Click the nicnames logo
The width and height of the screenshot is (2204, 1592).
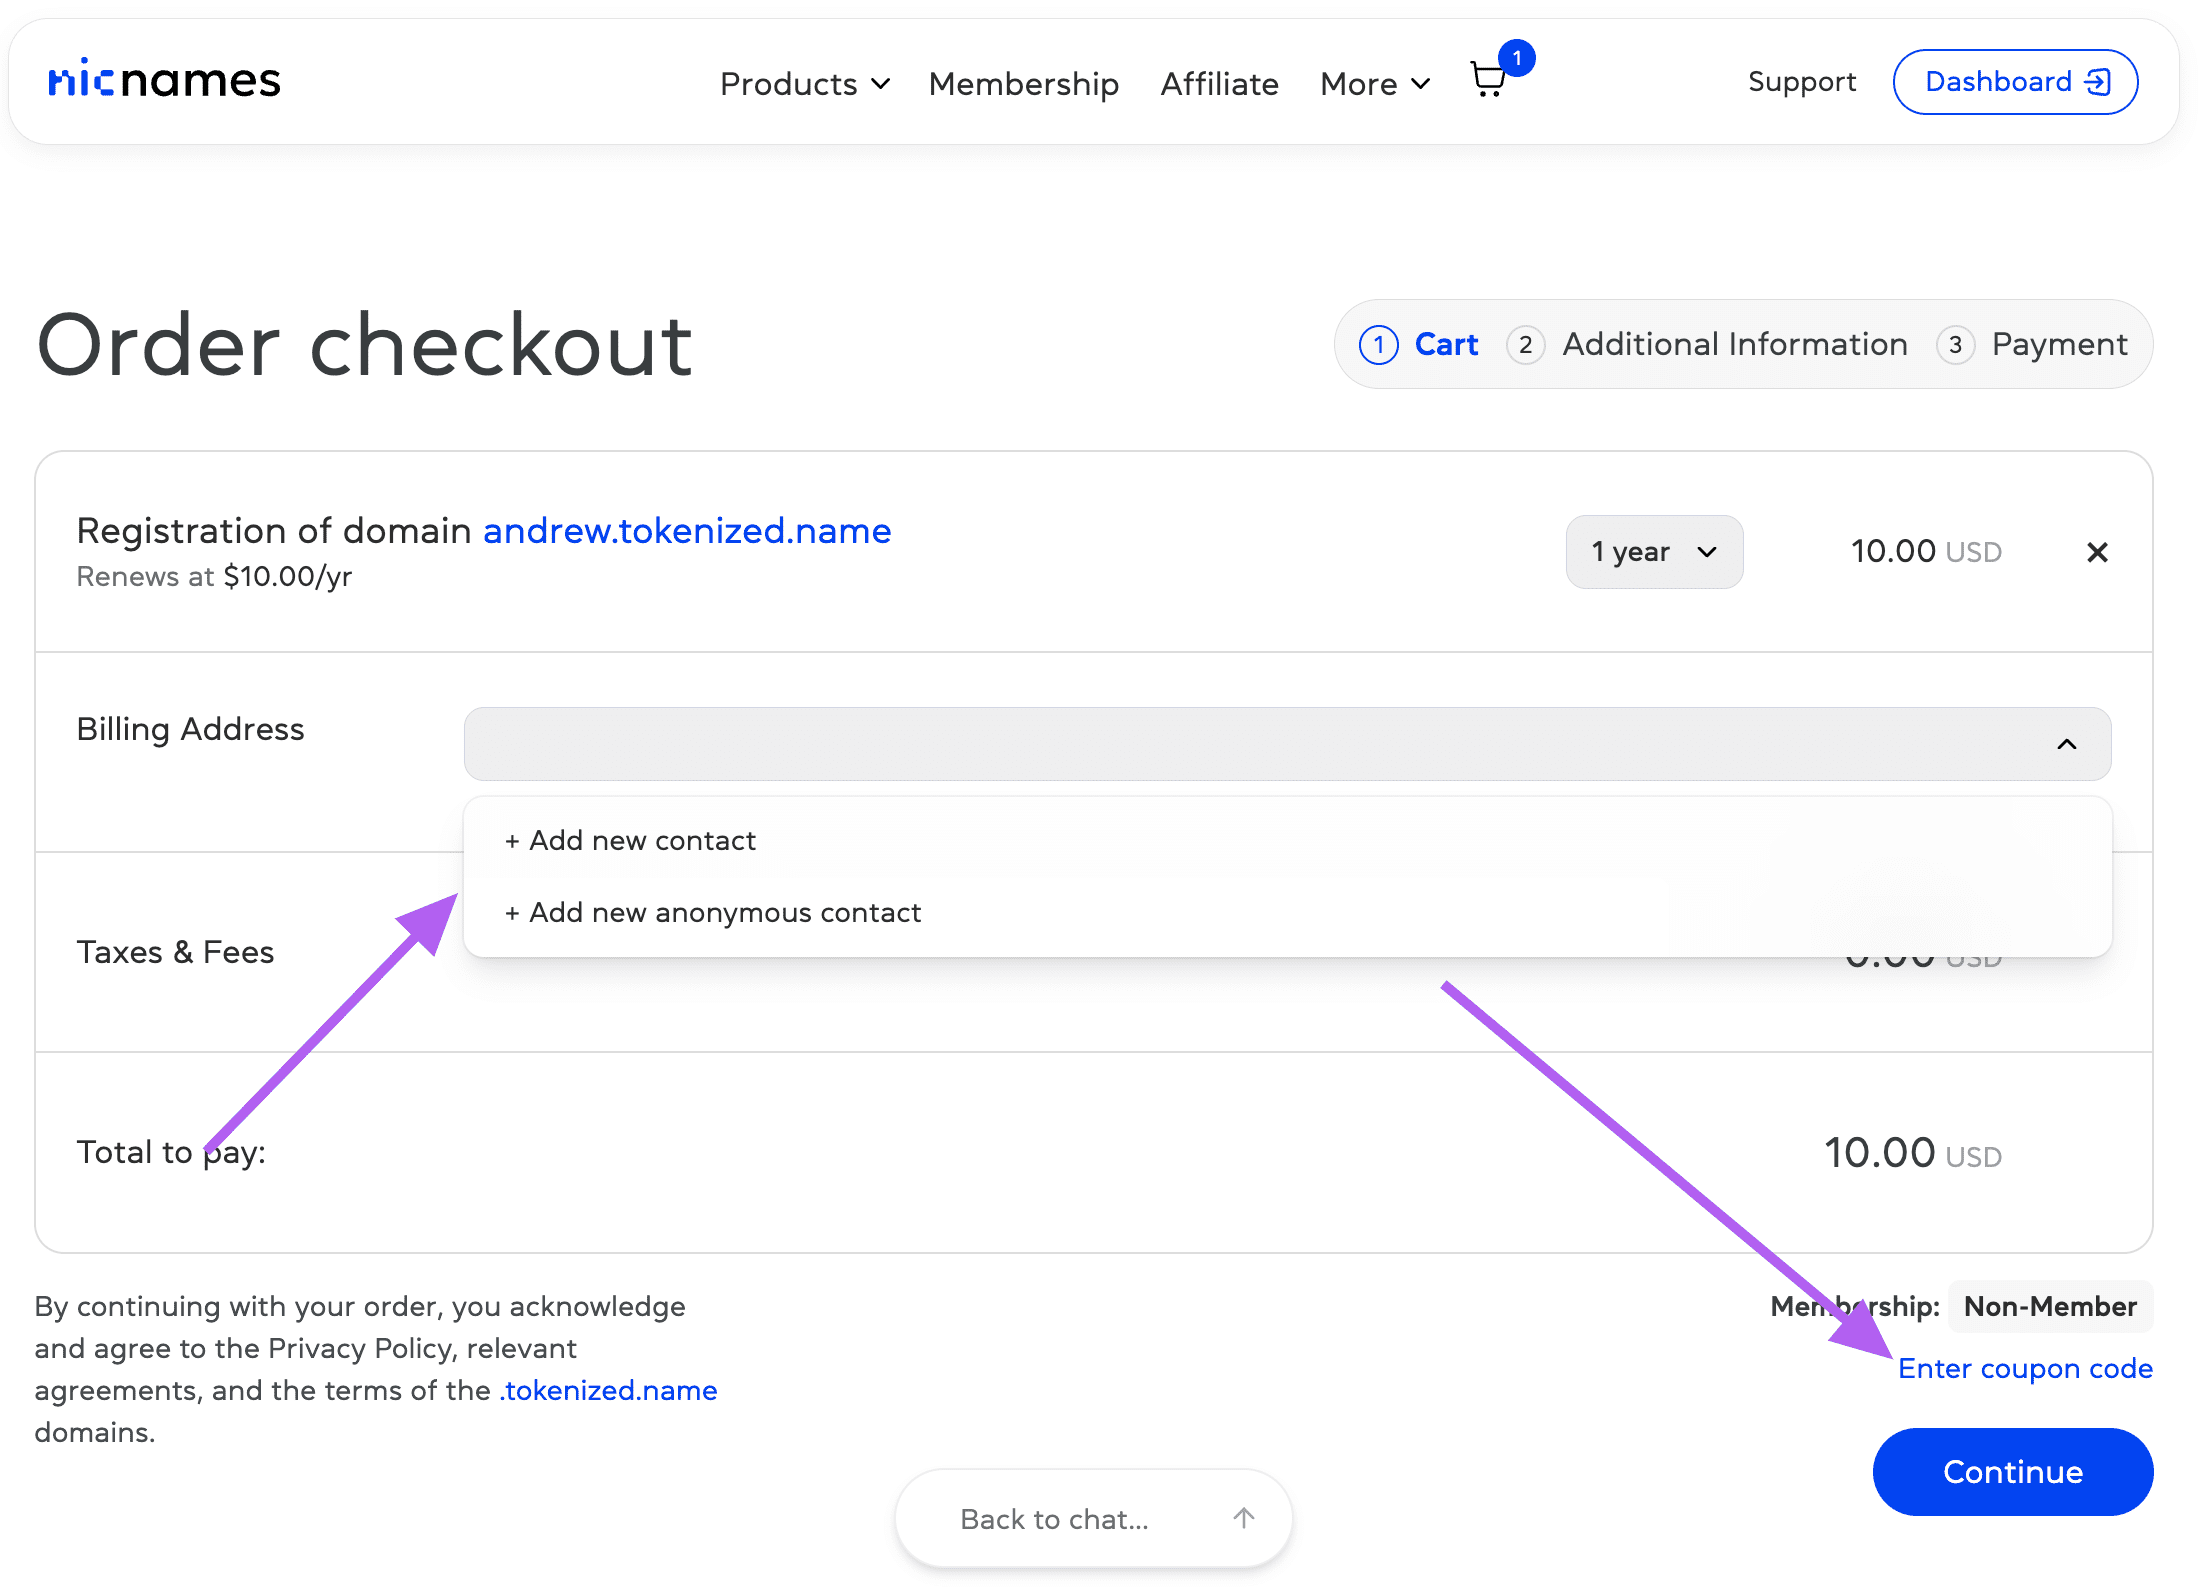click(x=165, y=80)
